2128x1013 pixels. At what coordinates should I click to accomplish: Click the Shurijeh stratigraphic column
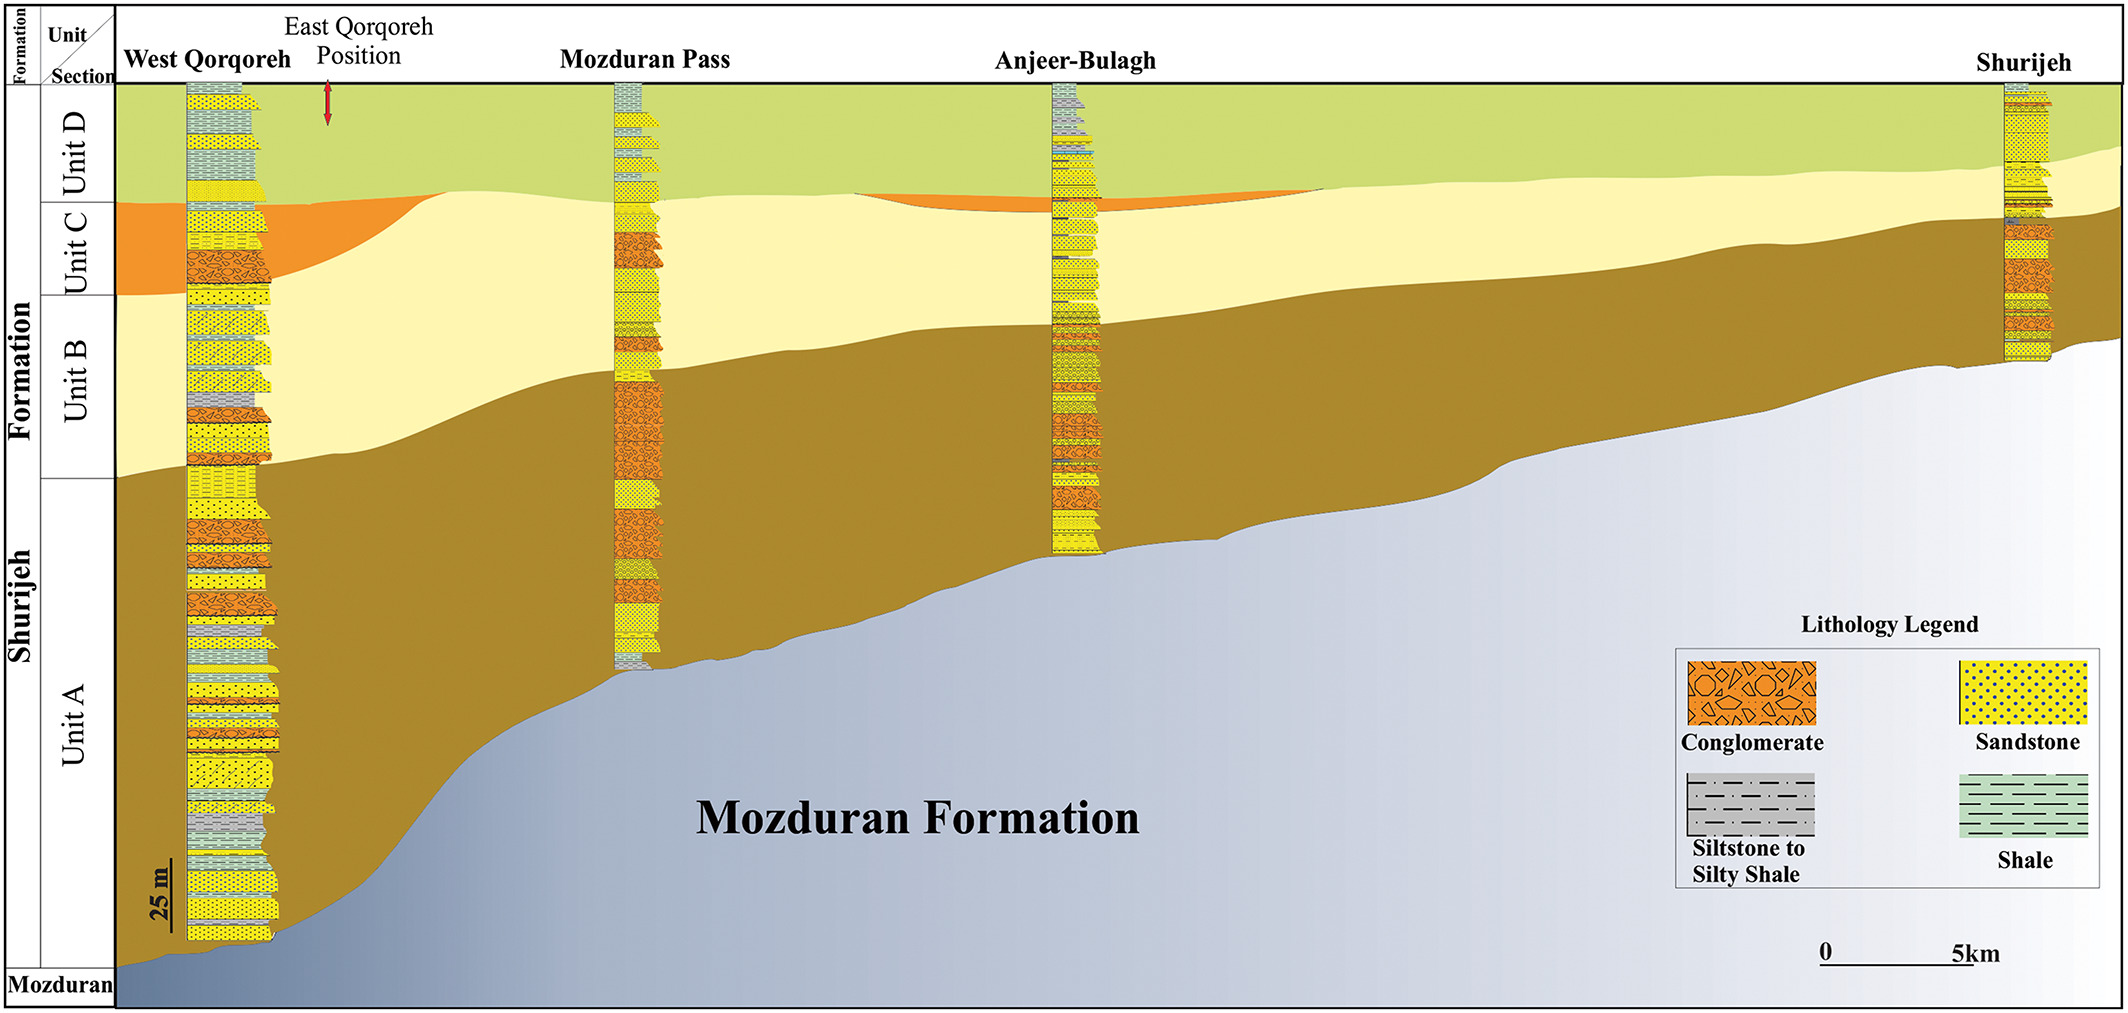tap(2028, 222)
